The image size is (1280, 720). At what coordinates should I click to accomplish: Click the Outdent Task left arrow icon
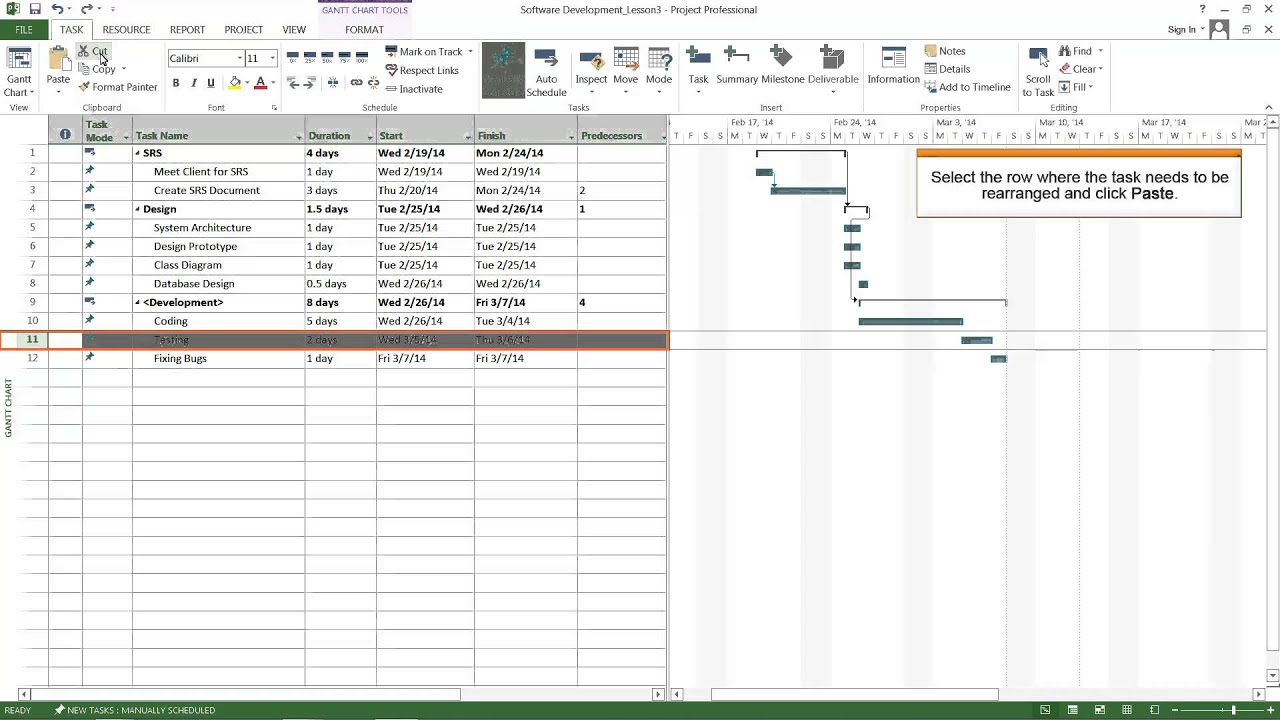coord(294,83)
